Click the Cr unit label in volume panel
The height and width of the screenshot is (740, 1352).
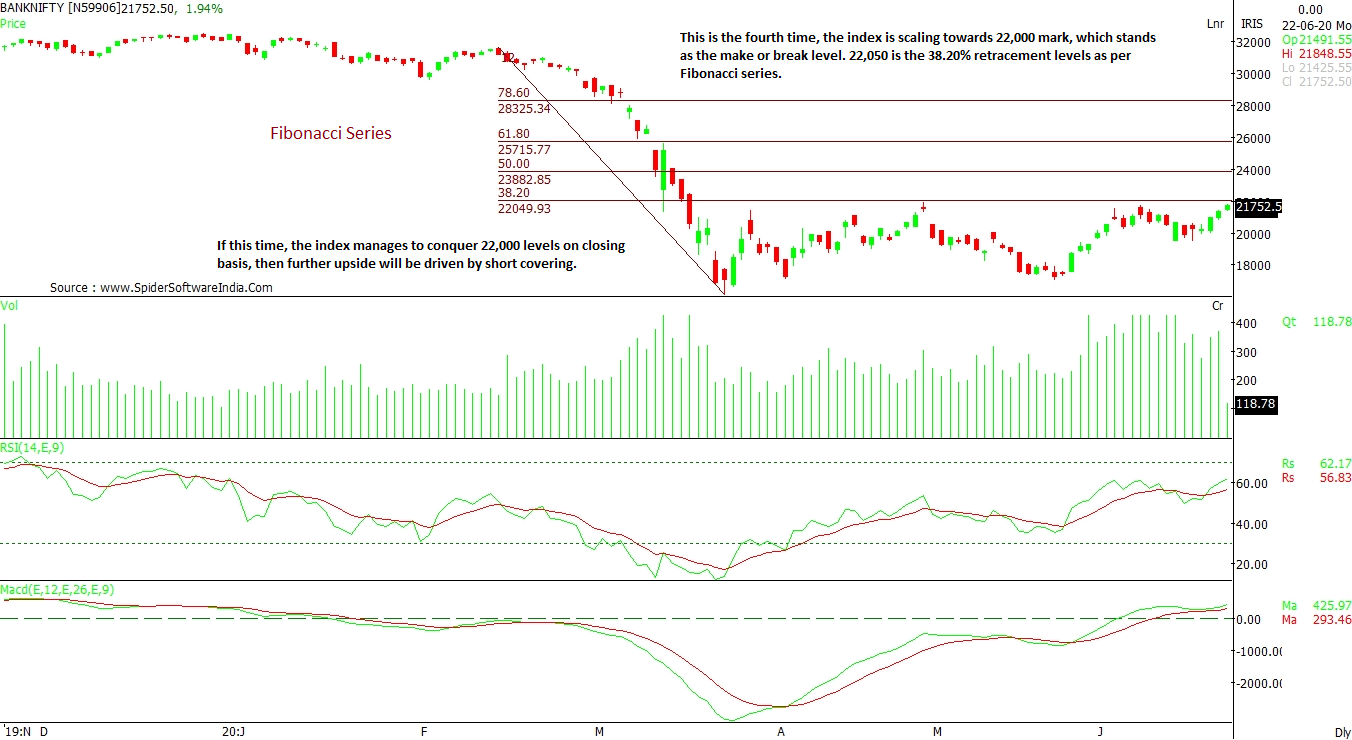[1217, 305]
